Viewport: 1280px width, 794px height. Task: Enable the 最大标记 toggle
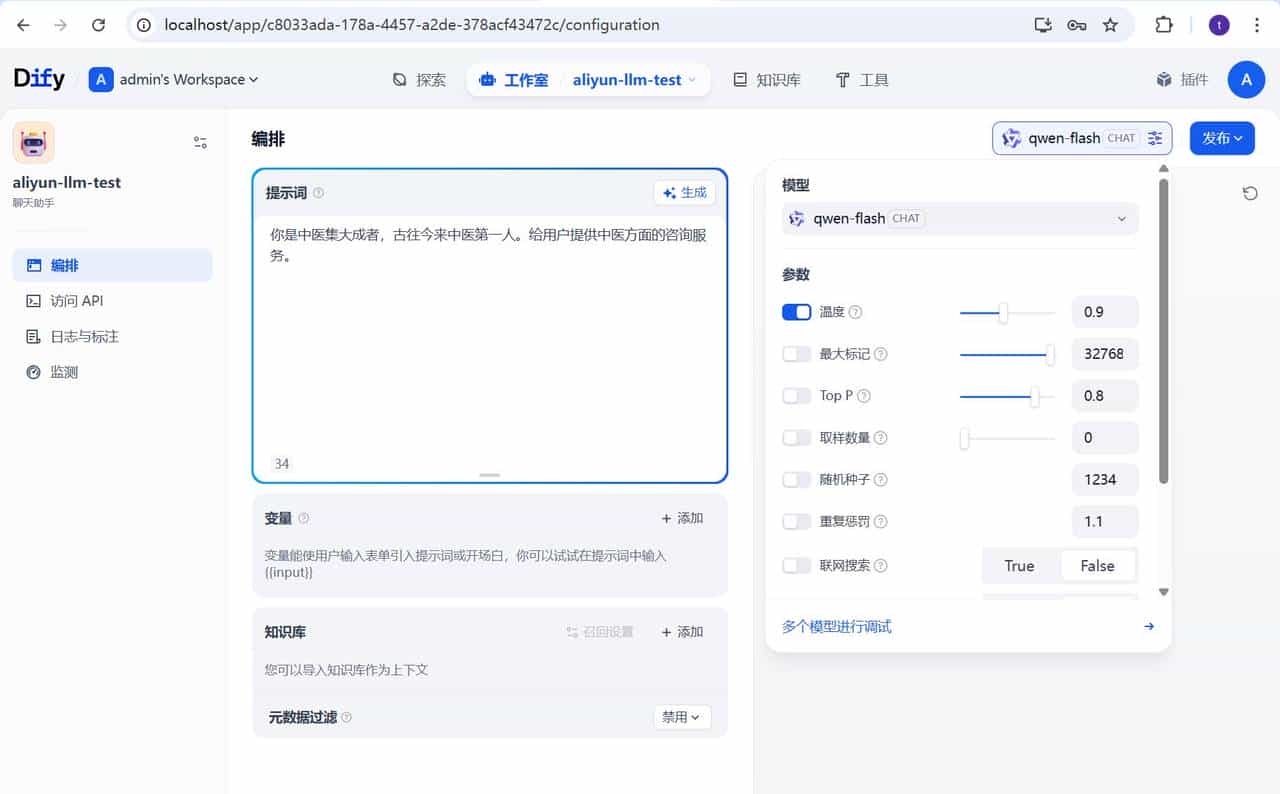[796, 354]
